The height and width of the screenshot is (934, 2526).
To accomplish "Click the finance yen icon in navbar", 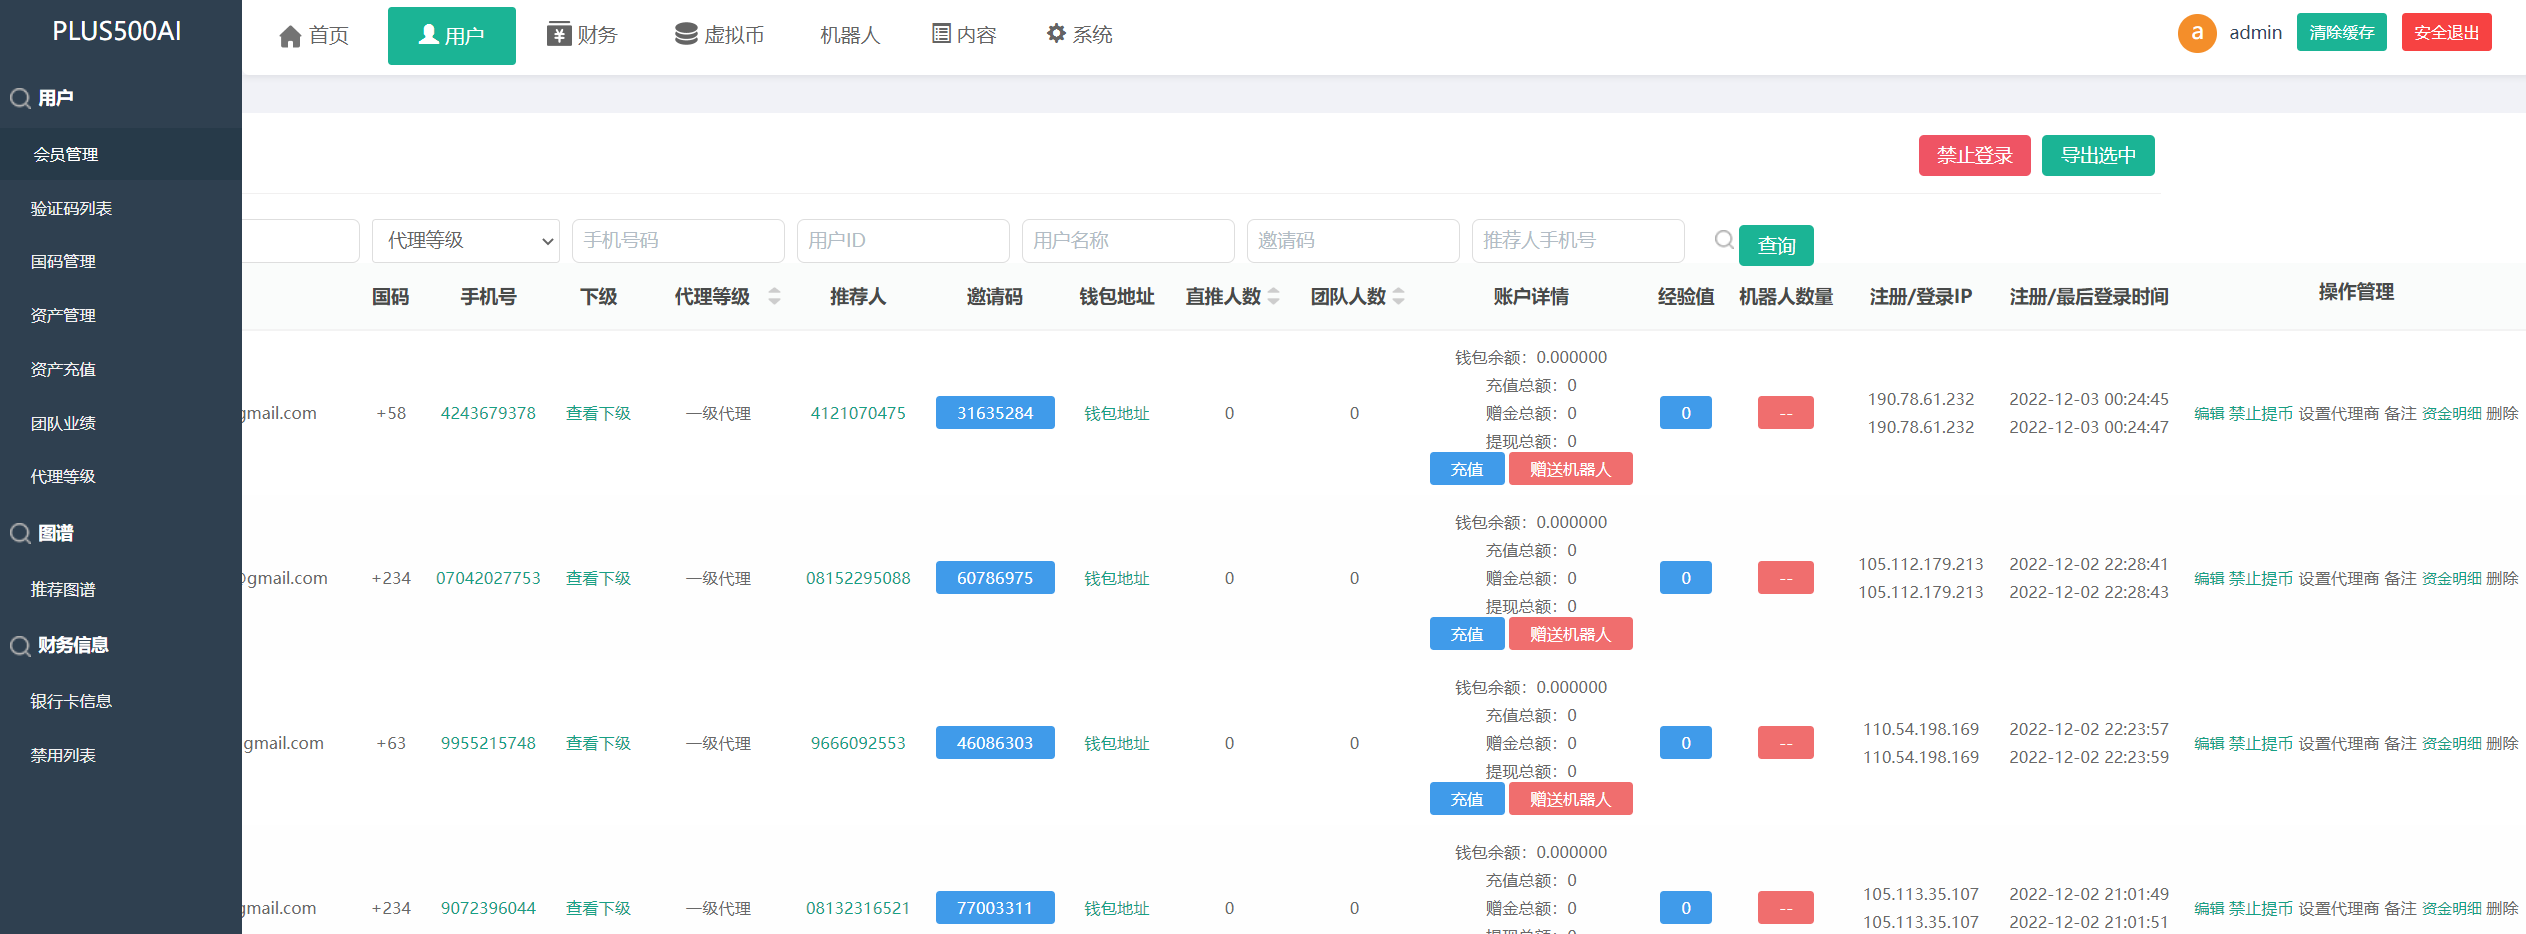I will [x=558, y=35].
